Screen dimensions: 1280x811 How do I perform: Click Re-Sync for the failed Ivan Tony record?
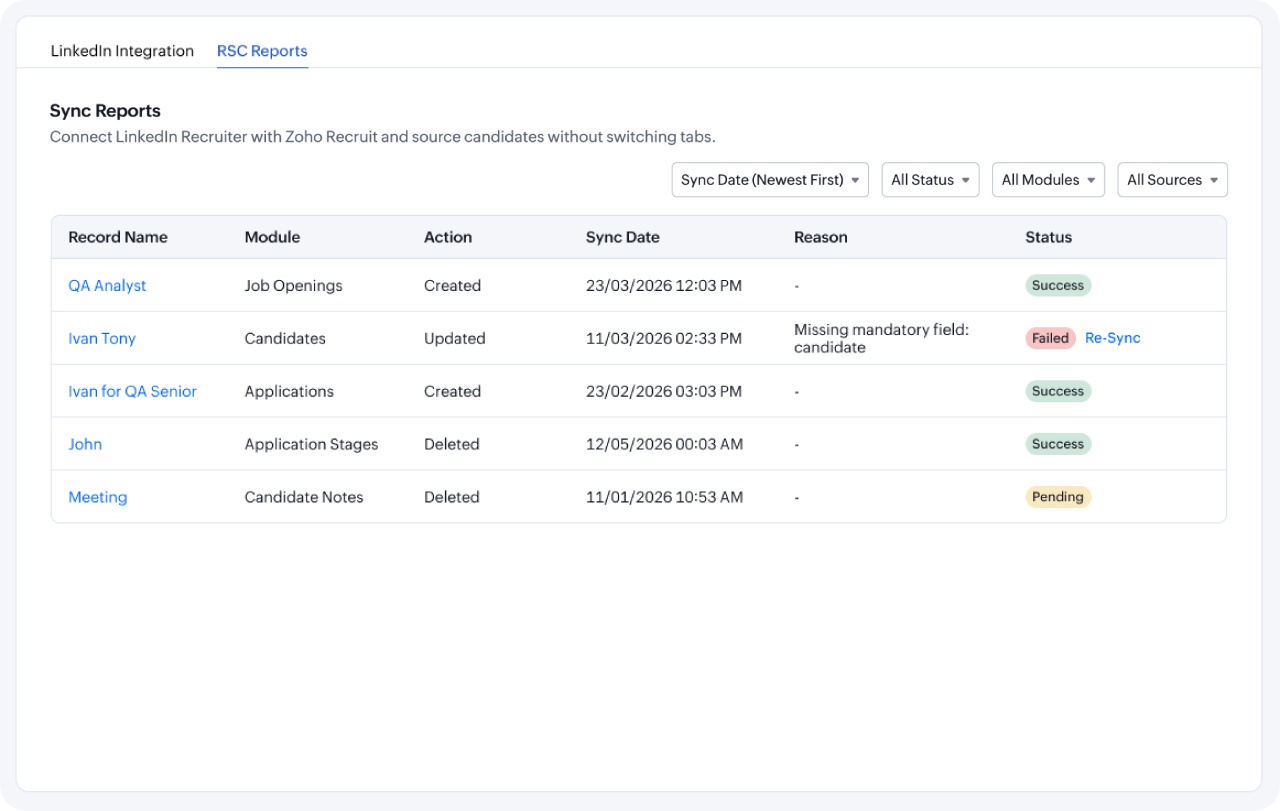click(x=1112, y=338)
